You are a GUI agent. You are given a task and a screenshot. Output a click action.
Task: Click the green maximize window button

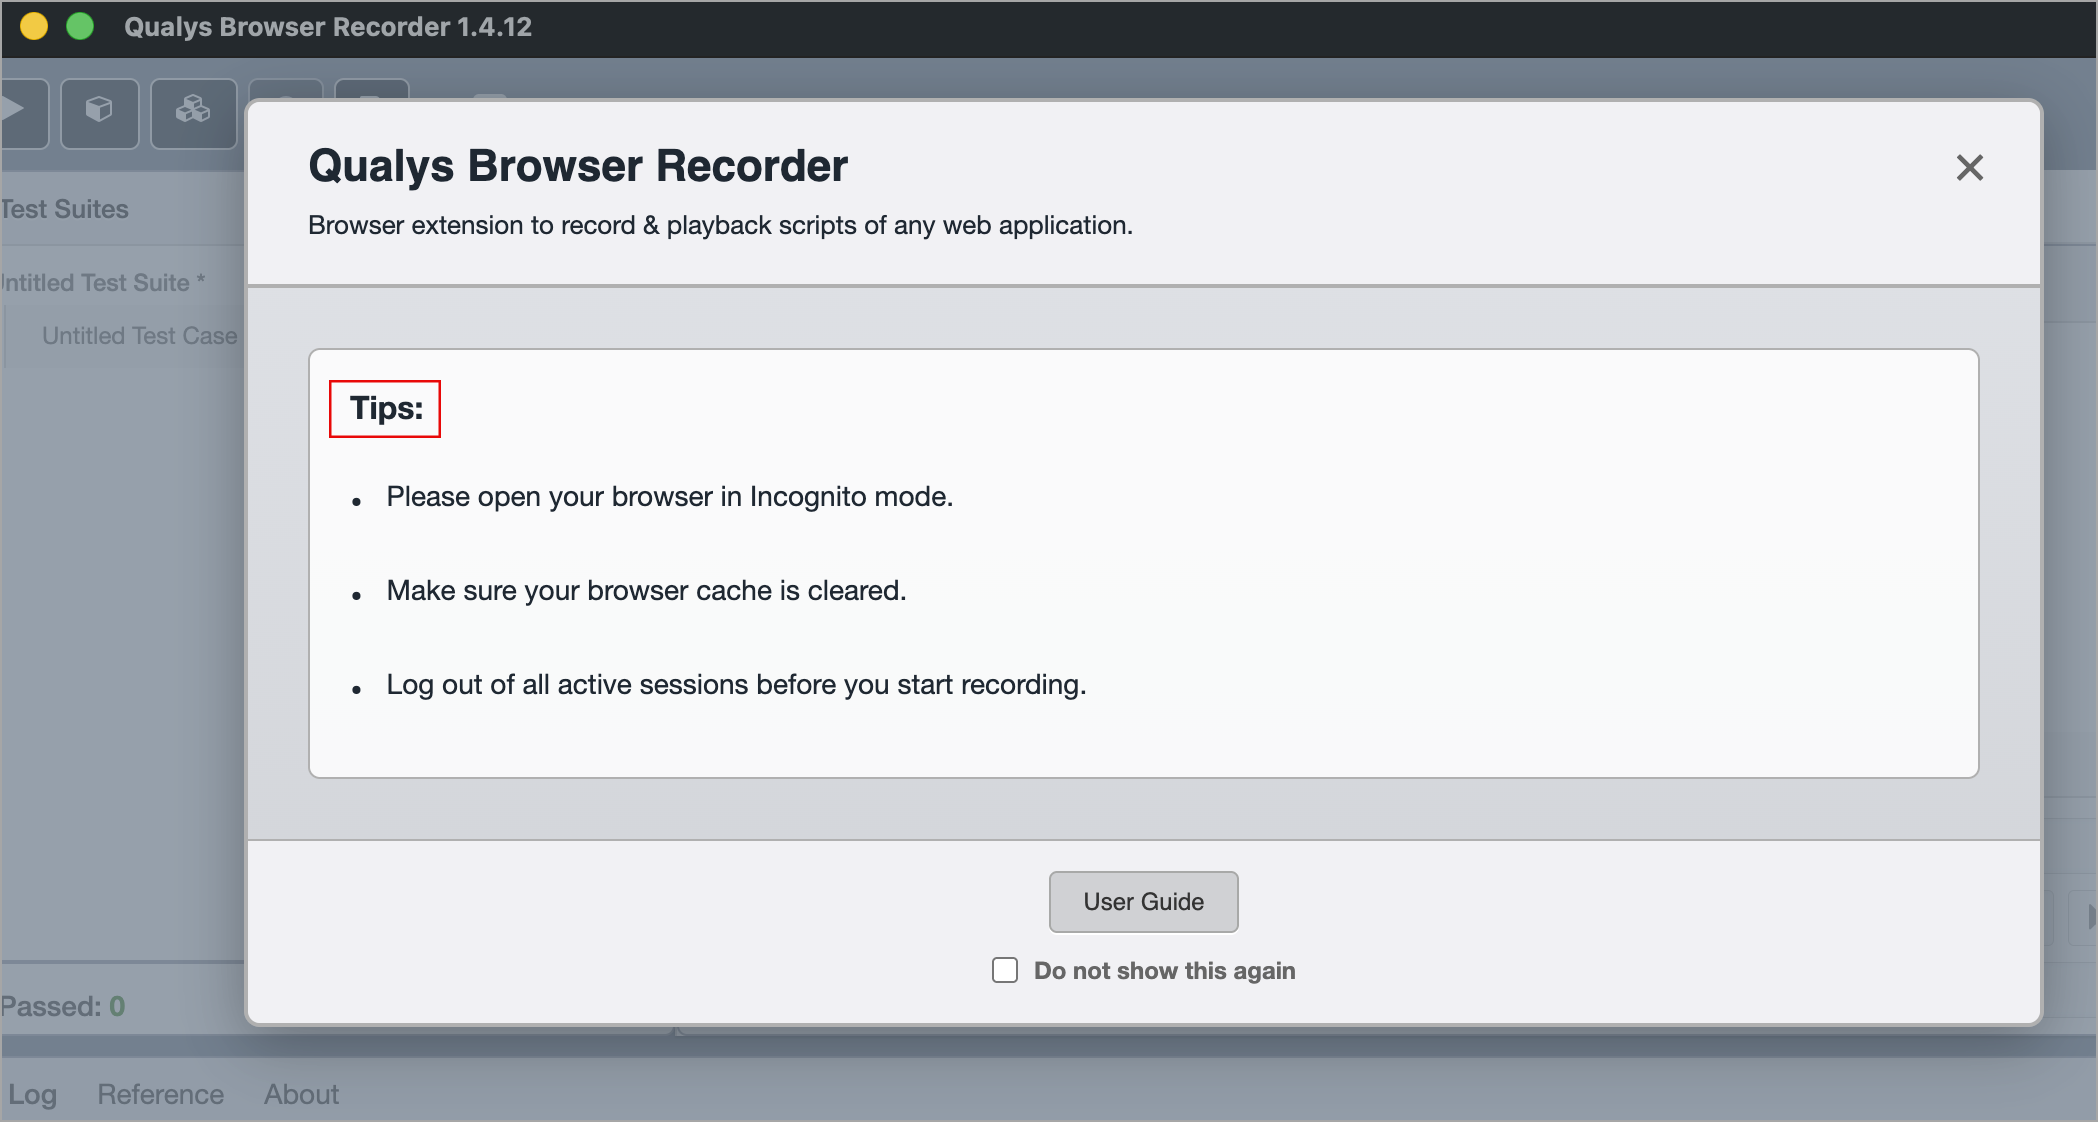pyautogui.click(x=80, y=27)
